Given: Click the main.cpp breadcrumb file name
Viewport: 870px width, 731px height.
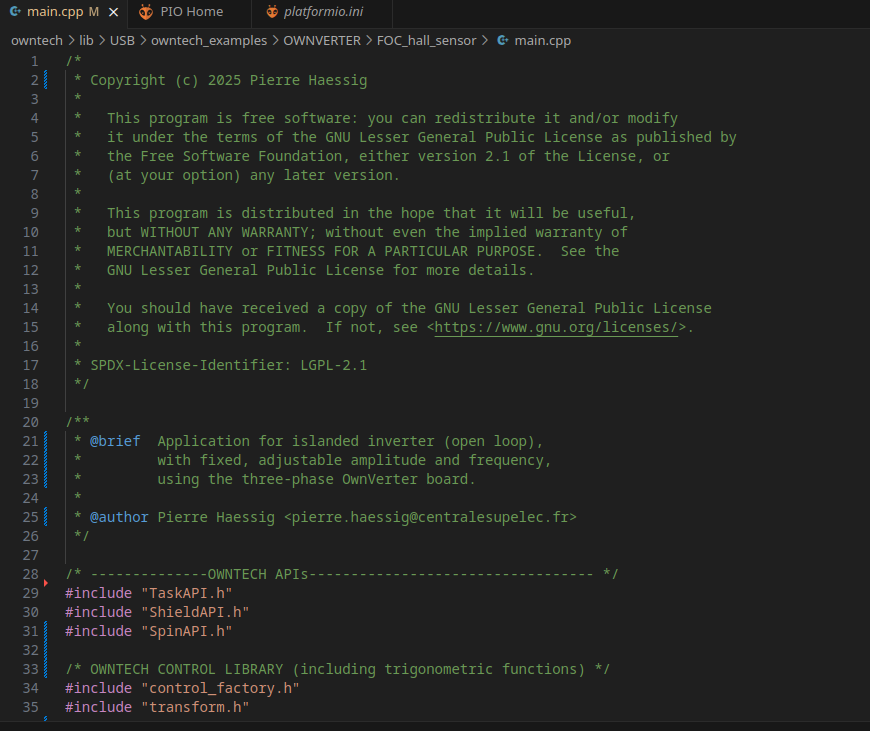Looking at the screenshot, I should point(542,41).
